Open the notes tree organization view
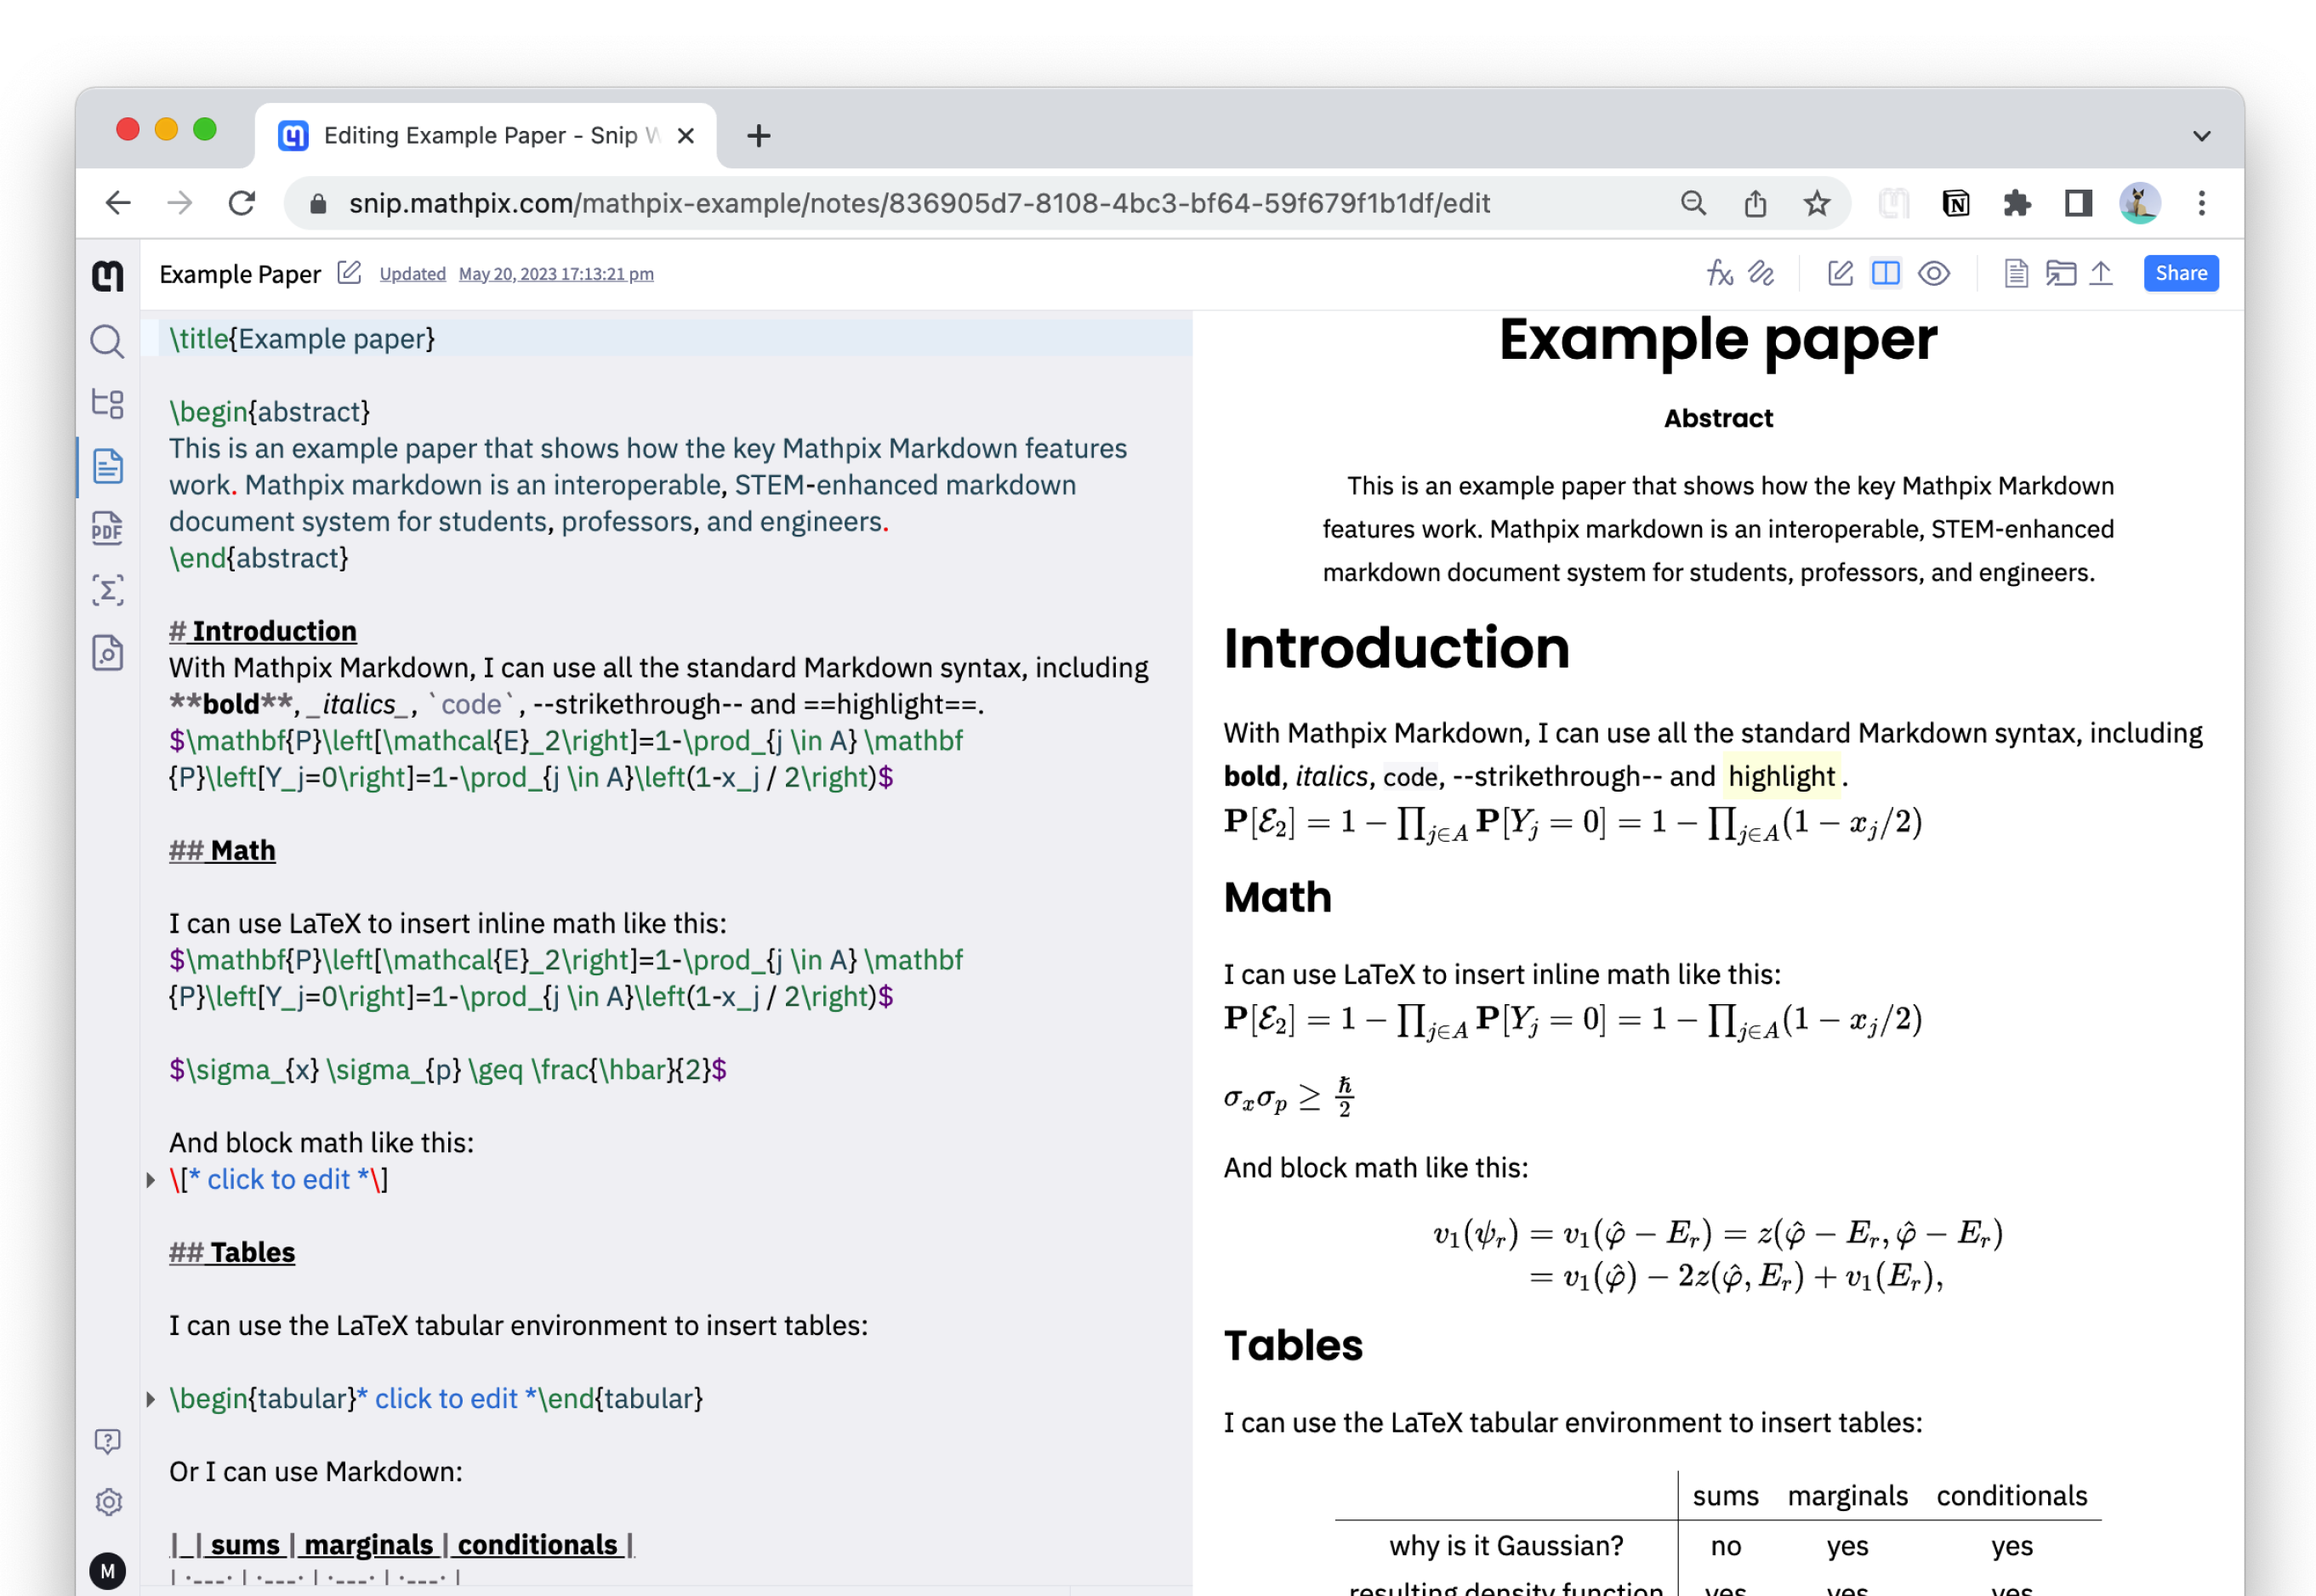Image resolution: width=2316 pixels, height=1596 pixels. (x=107, y=404)
